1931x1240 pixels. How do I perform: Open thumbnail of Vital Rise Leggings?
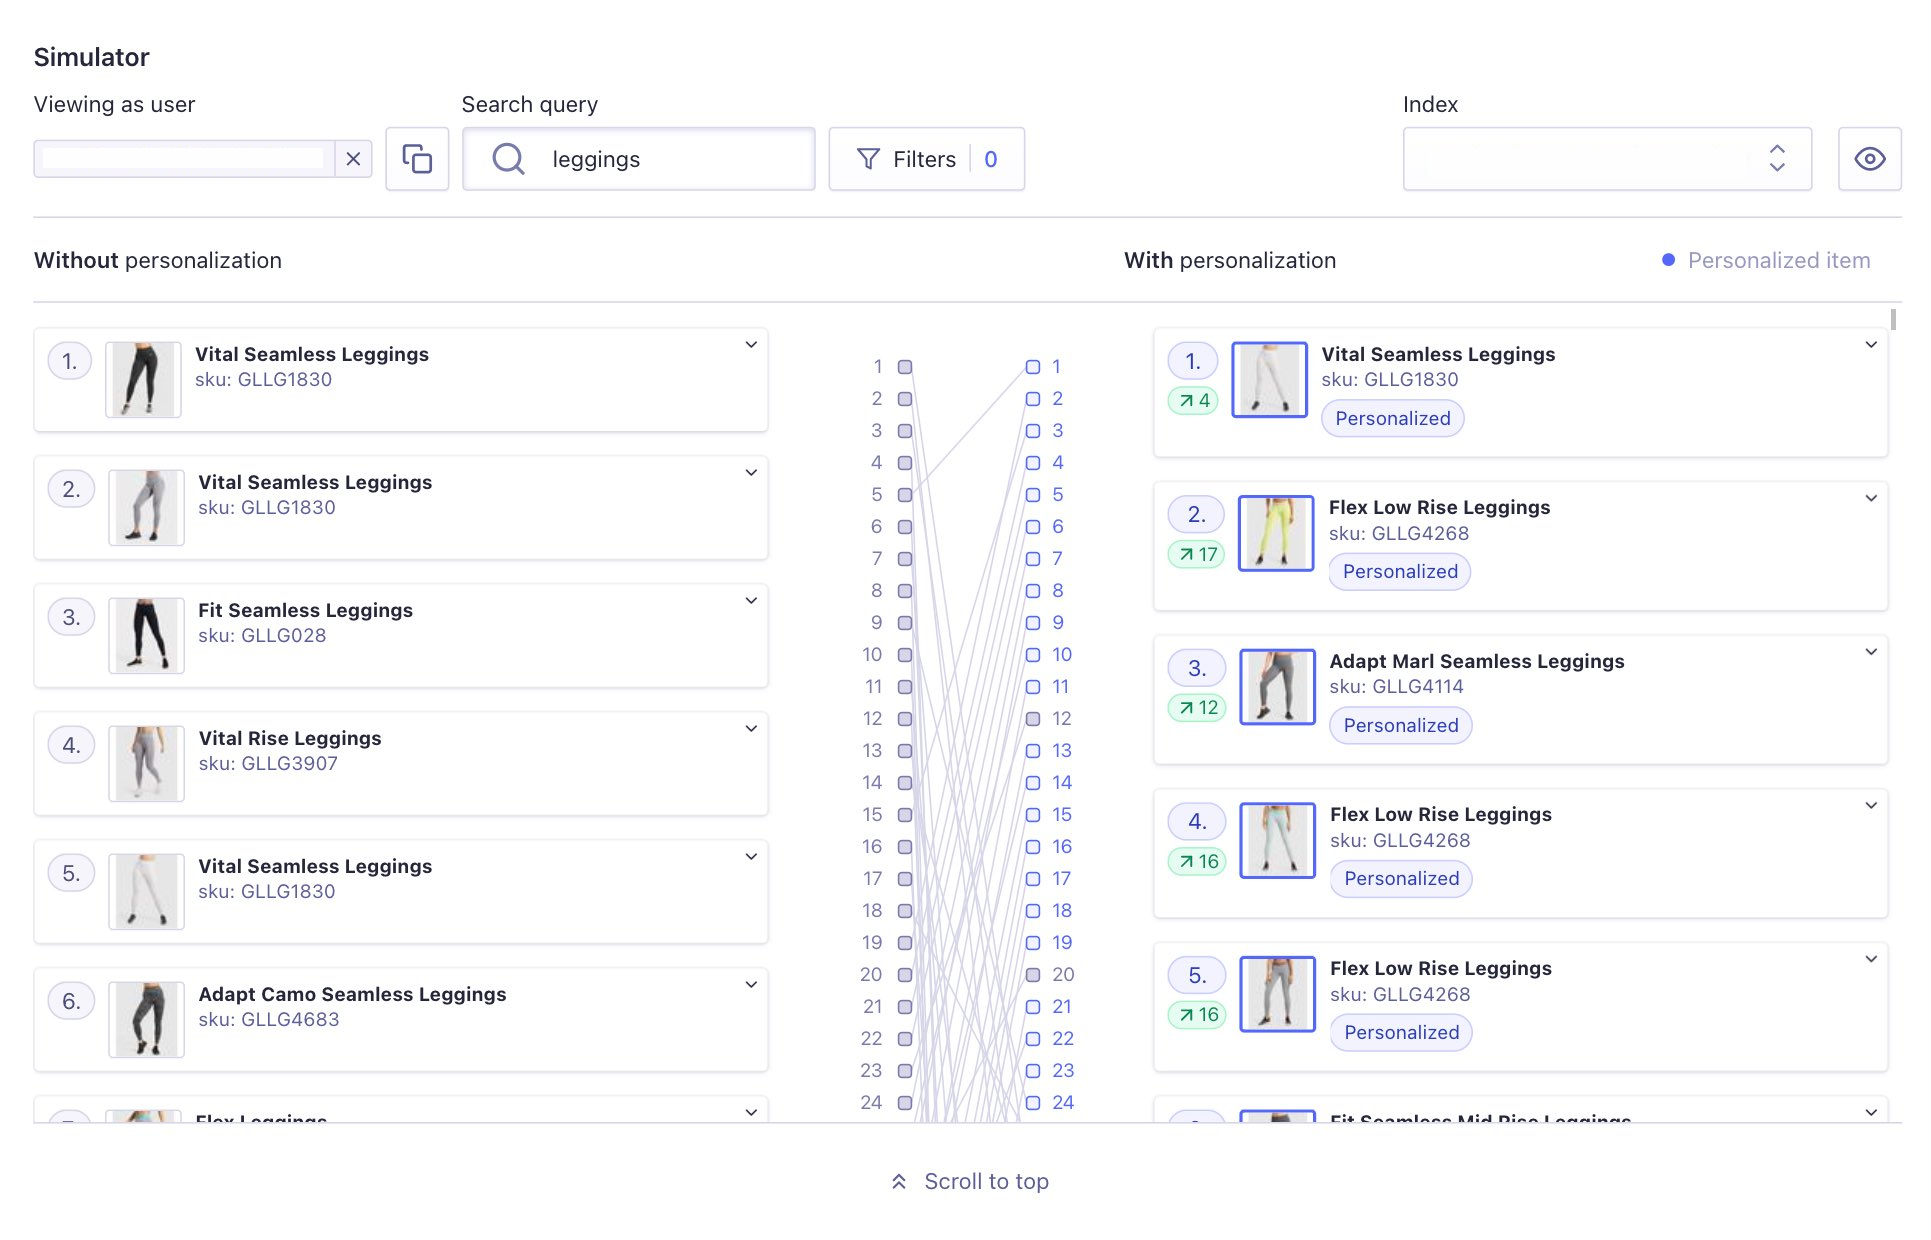point(146,764)
